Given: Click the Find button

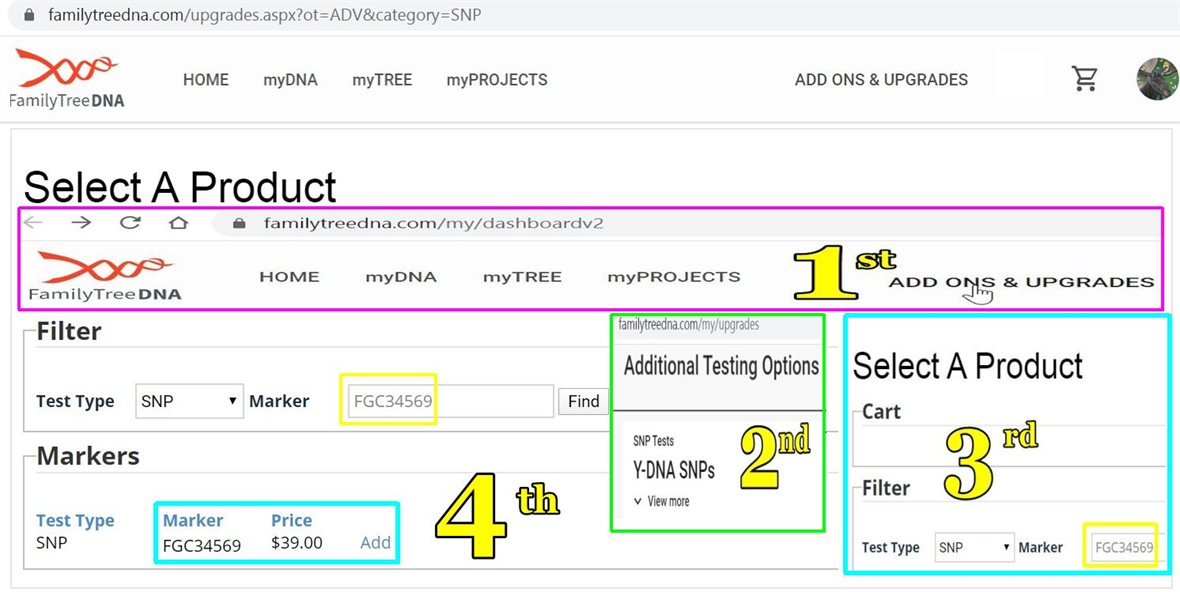Looking at the screenshot, I should 583,401.
